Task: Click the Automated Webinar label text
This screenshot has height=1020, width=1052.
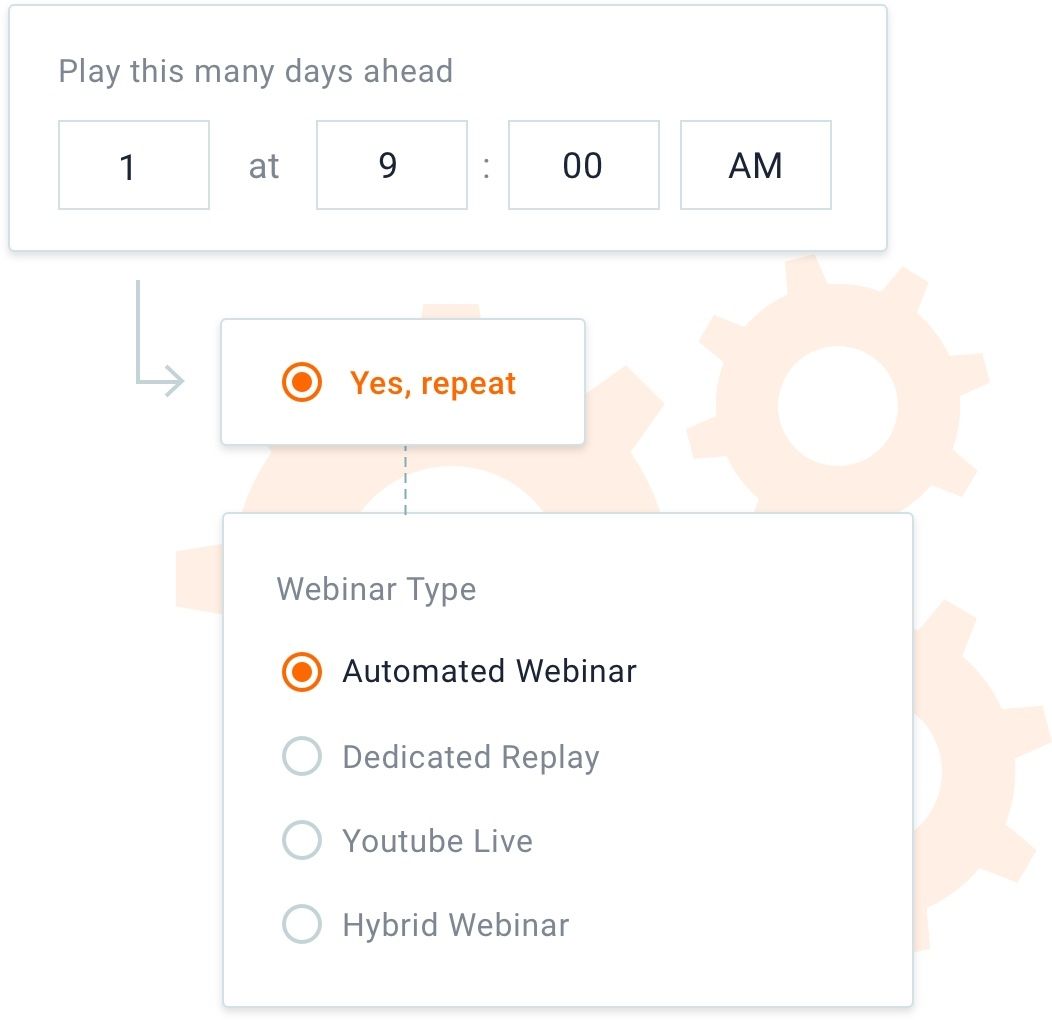Action: click(x=489, y=671)
